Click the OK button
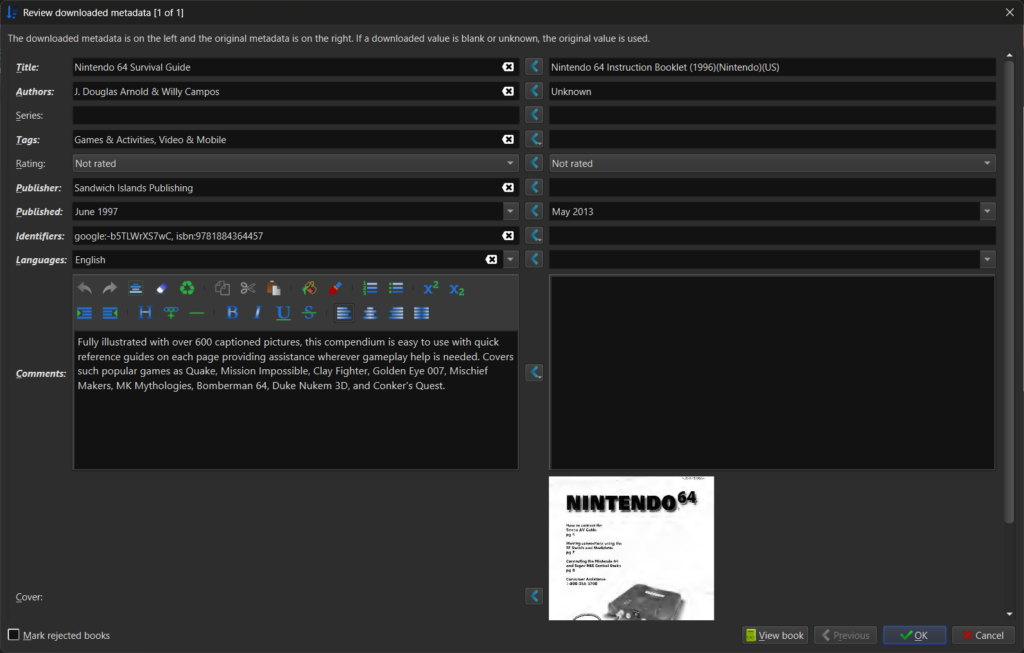Image resolution: width=1024 pixels, height=653 pixels. click(x=914, y=635)
